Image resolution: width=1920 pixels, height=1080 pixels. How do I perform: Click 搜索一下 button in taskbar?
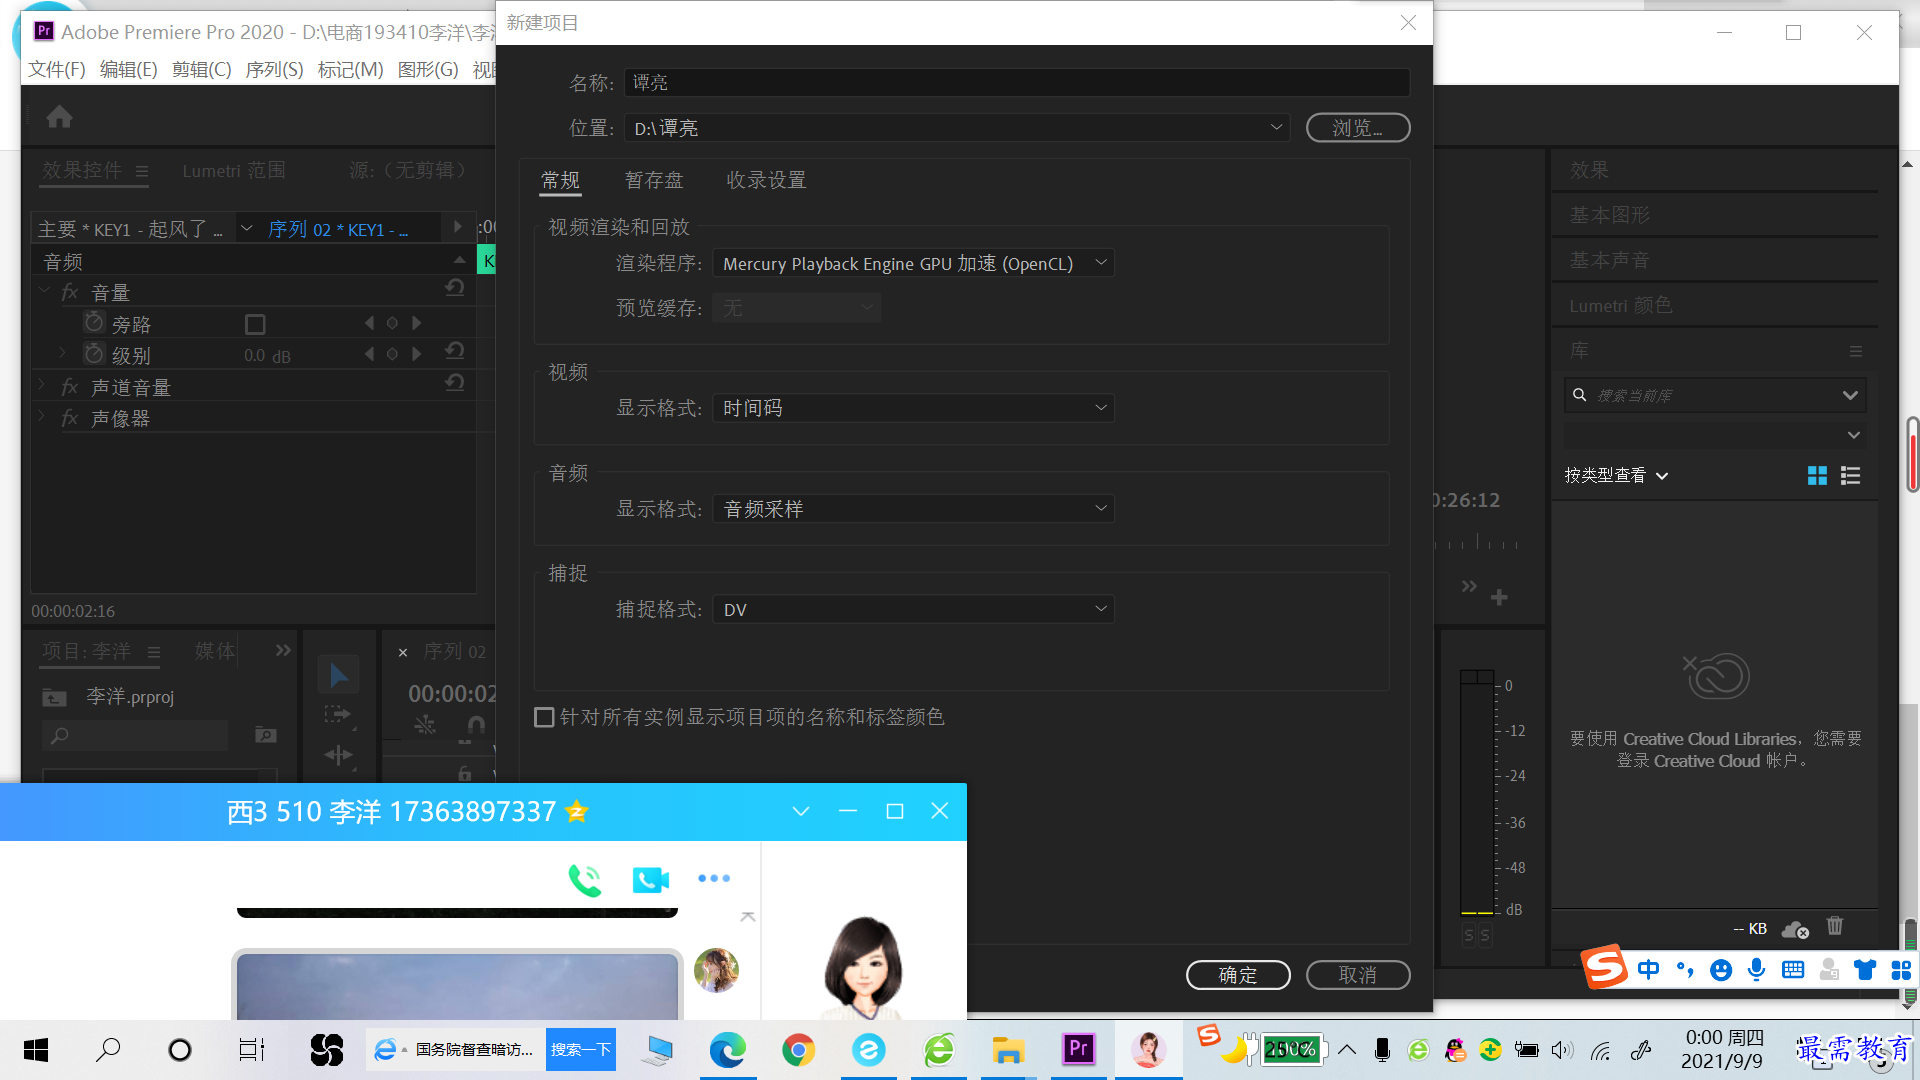(x=581, y=1049)
